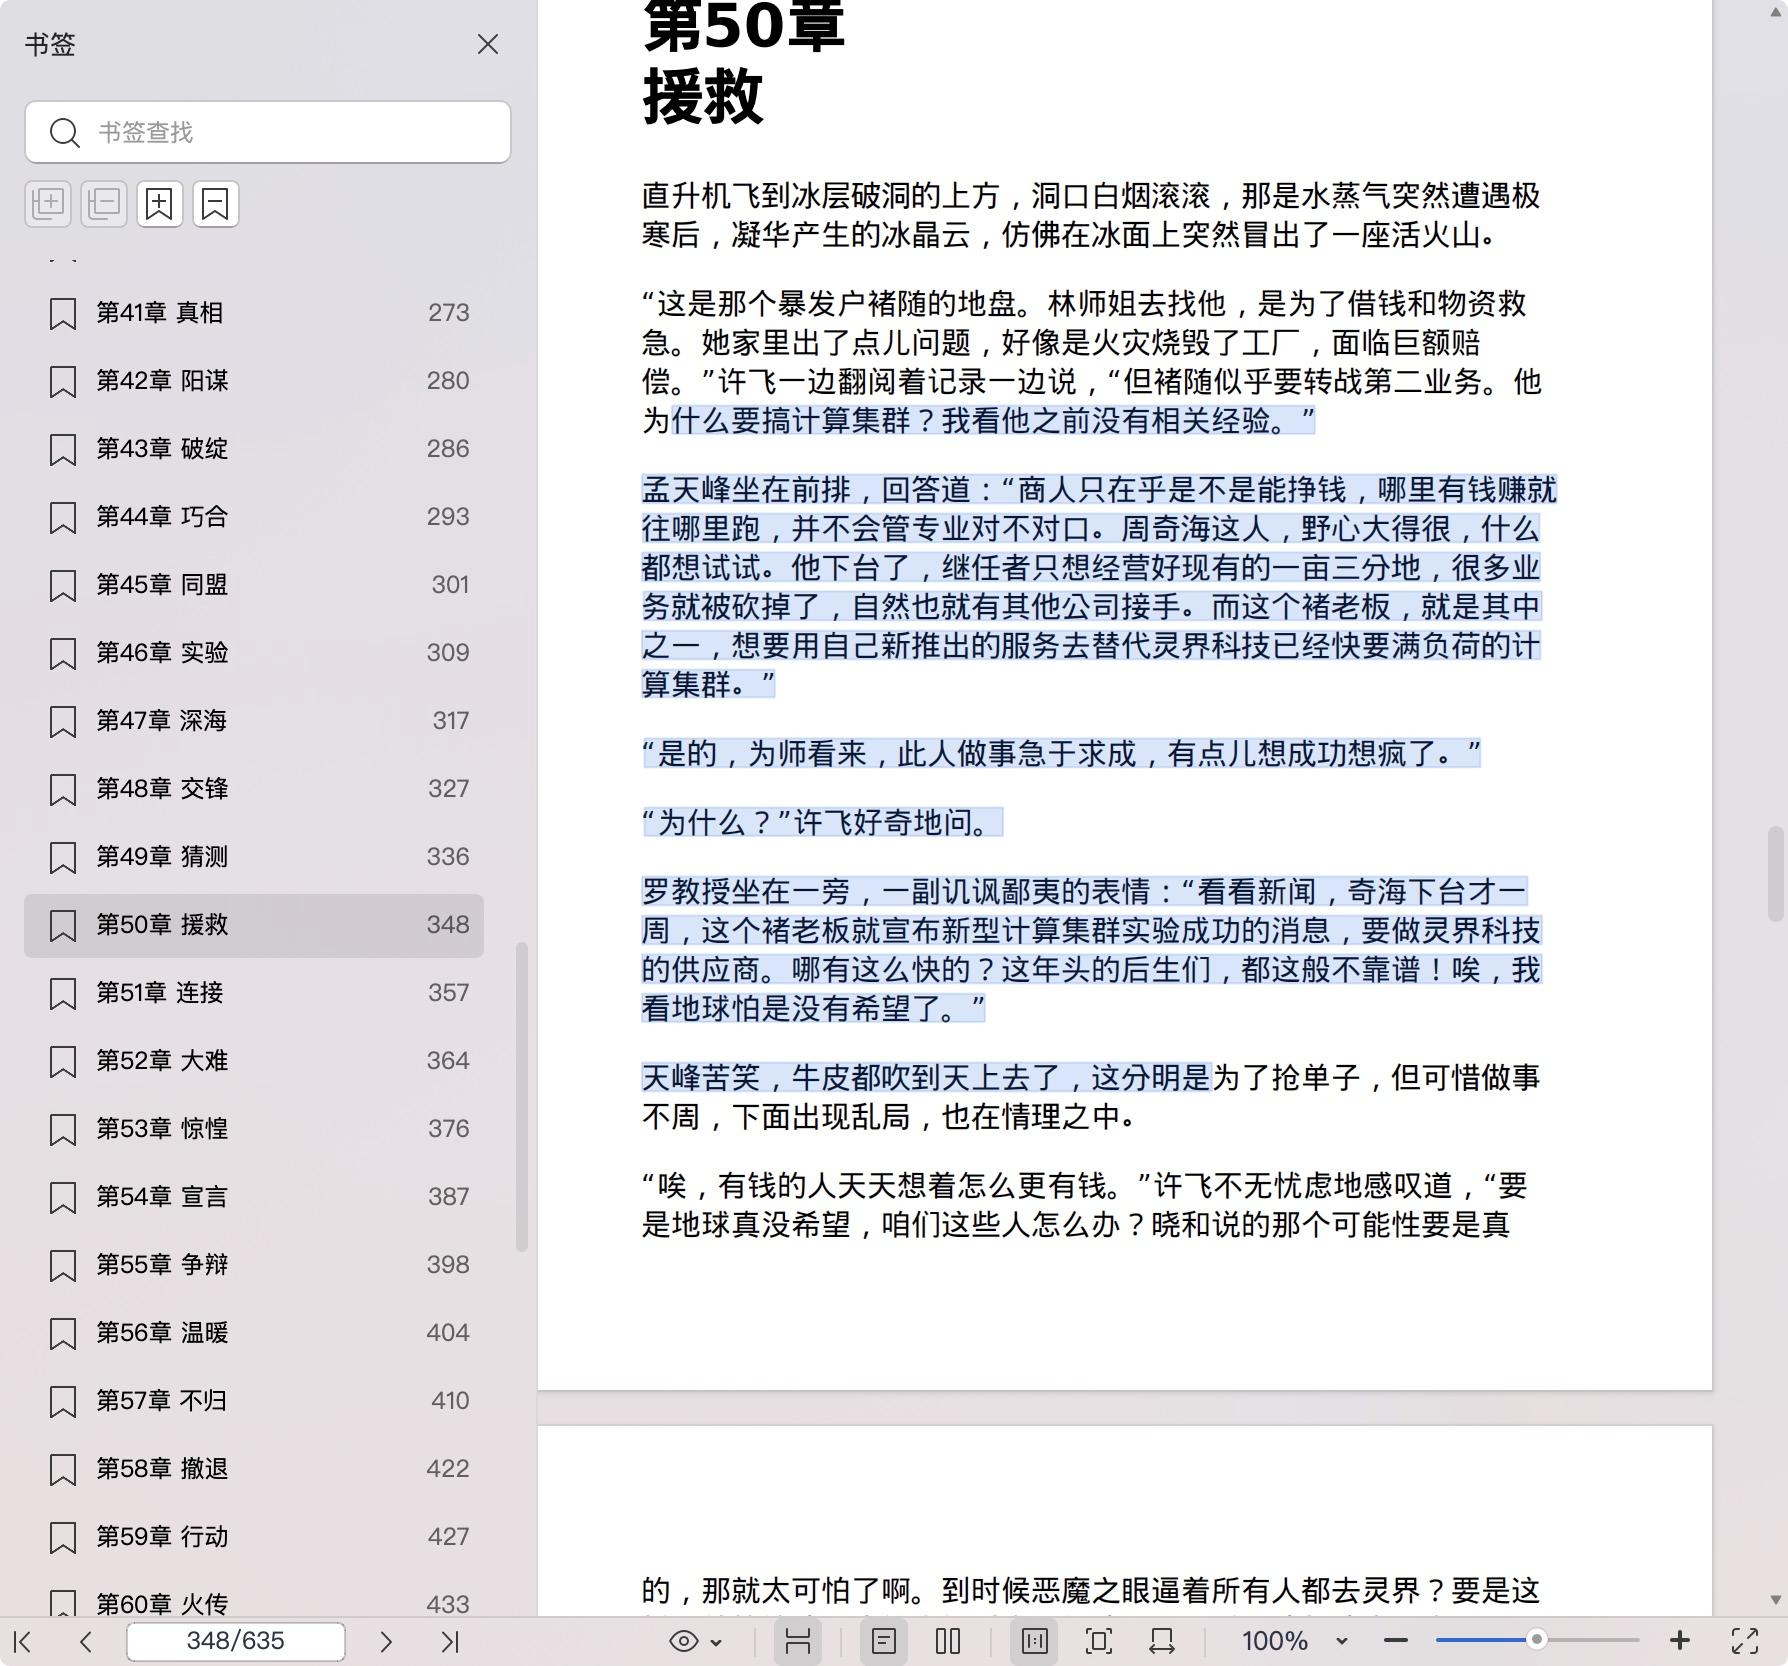Zoom in with plus button
Screen dimensions: 1788x1666
pos(1680,1641)
